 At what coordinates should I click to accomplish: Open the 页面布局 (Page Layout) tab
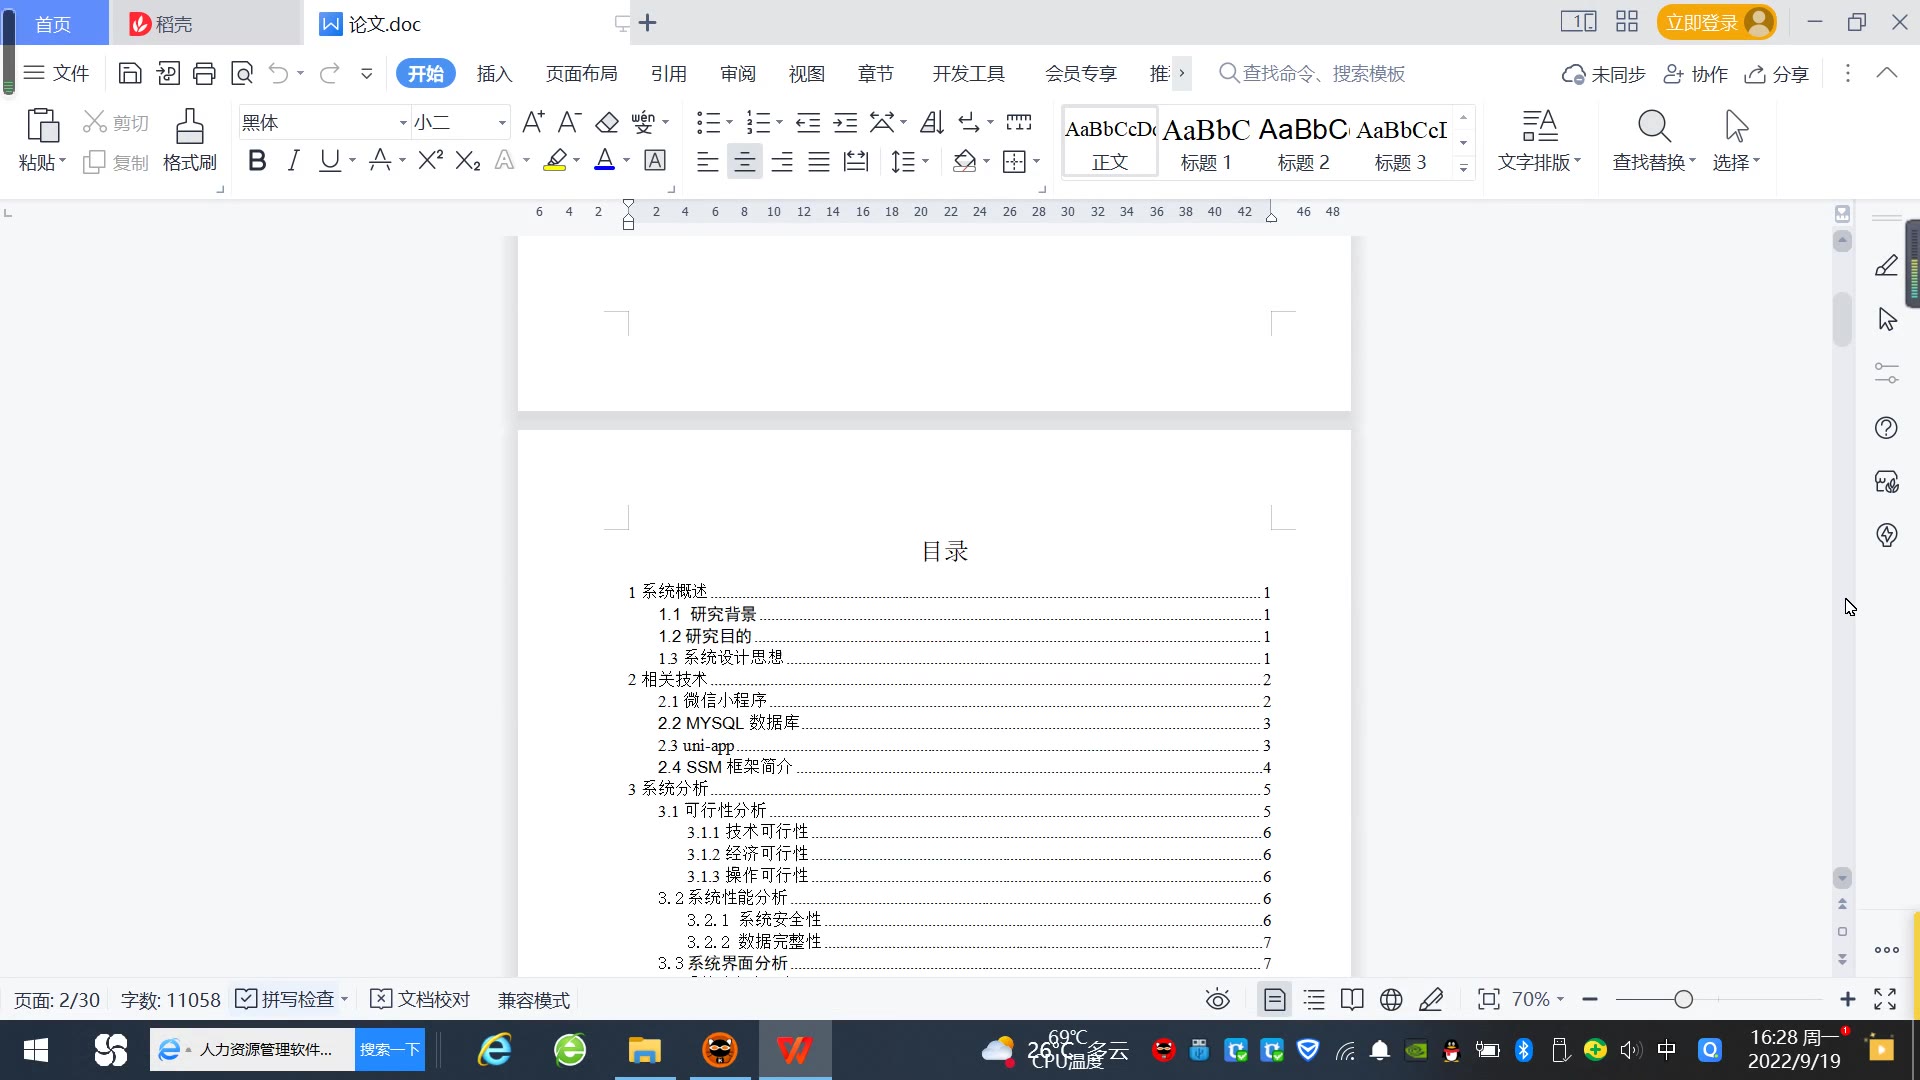click(581, 73)
